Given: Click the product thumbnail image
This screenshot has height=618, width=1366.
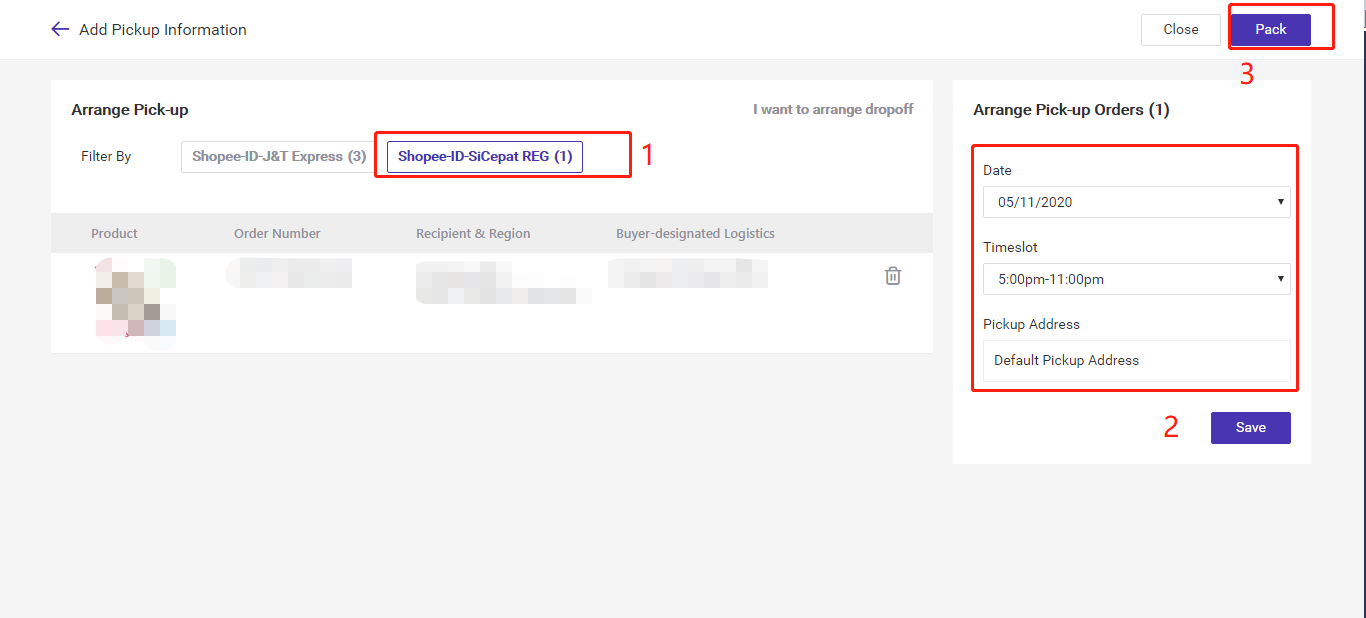Looking at the screenshot, I should click(x=135, y=302).
